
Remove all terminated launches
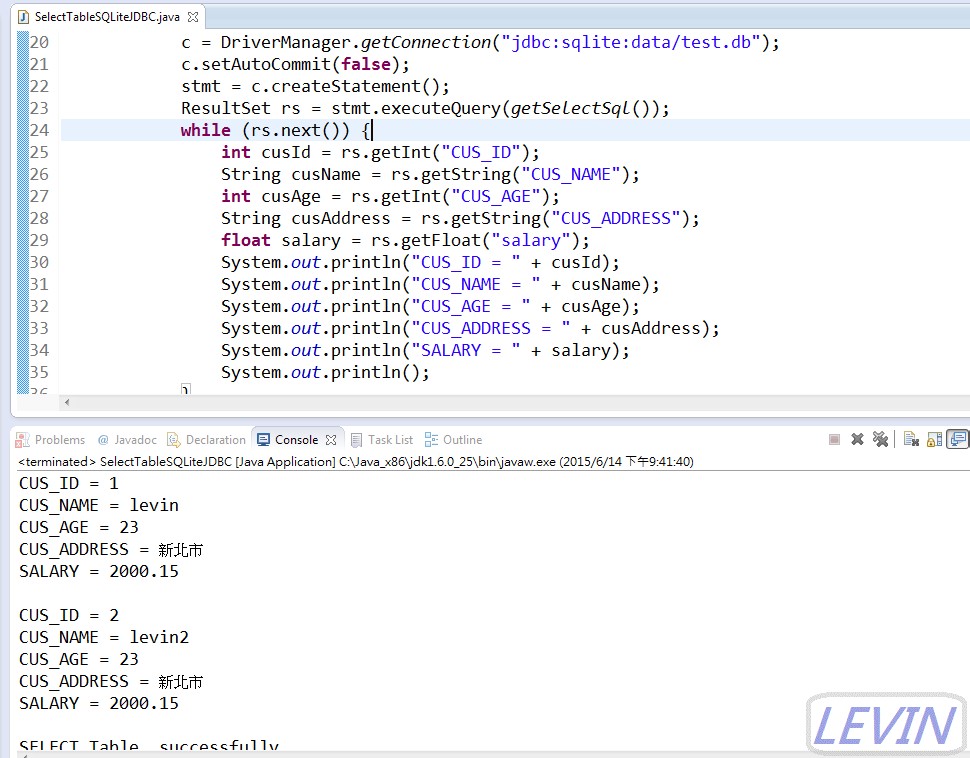[881, 439]
